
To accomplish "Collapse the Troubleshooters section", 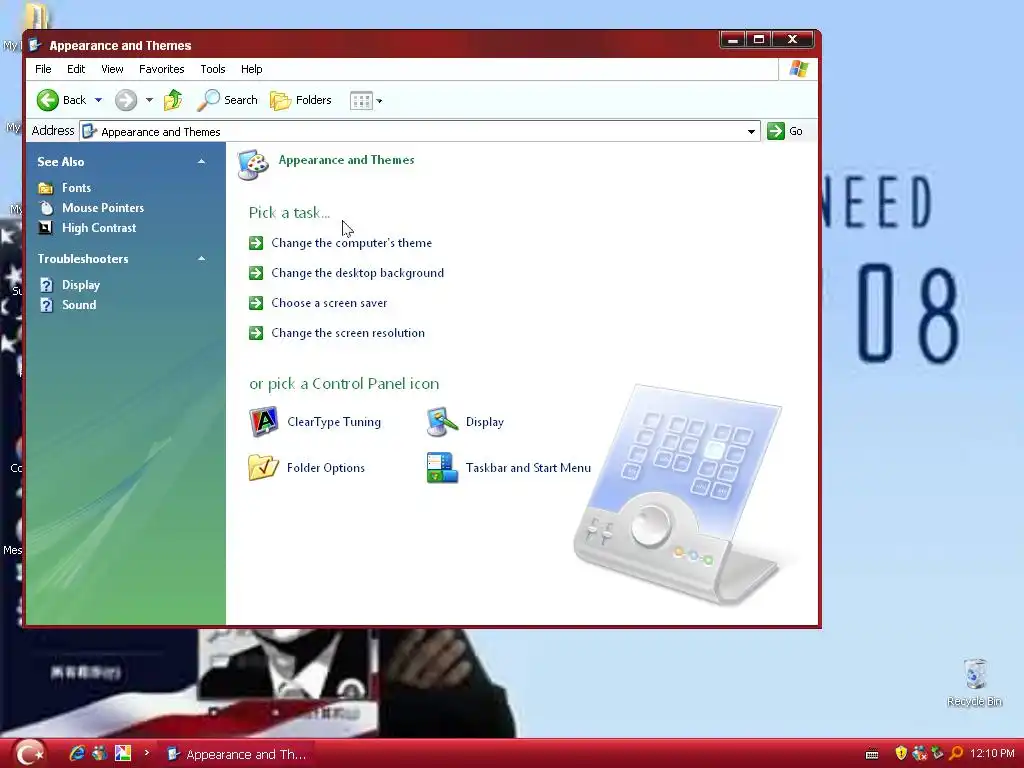I will (x=201, y=259).
